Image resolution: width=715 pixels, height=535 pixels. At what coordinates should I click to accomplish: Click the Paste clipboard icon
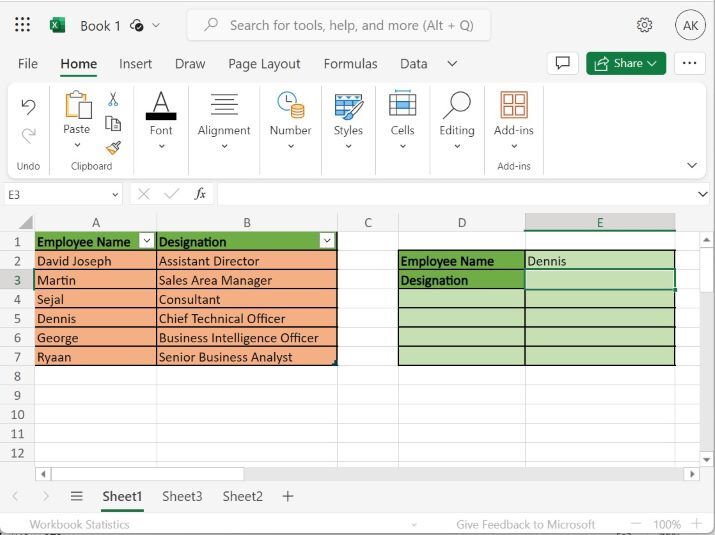[x=78, y=104]
